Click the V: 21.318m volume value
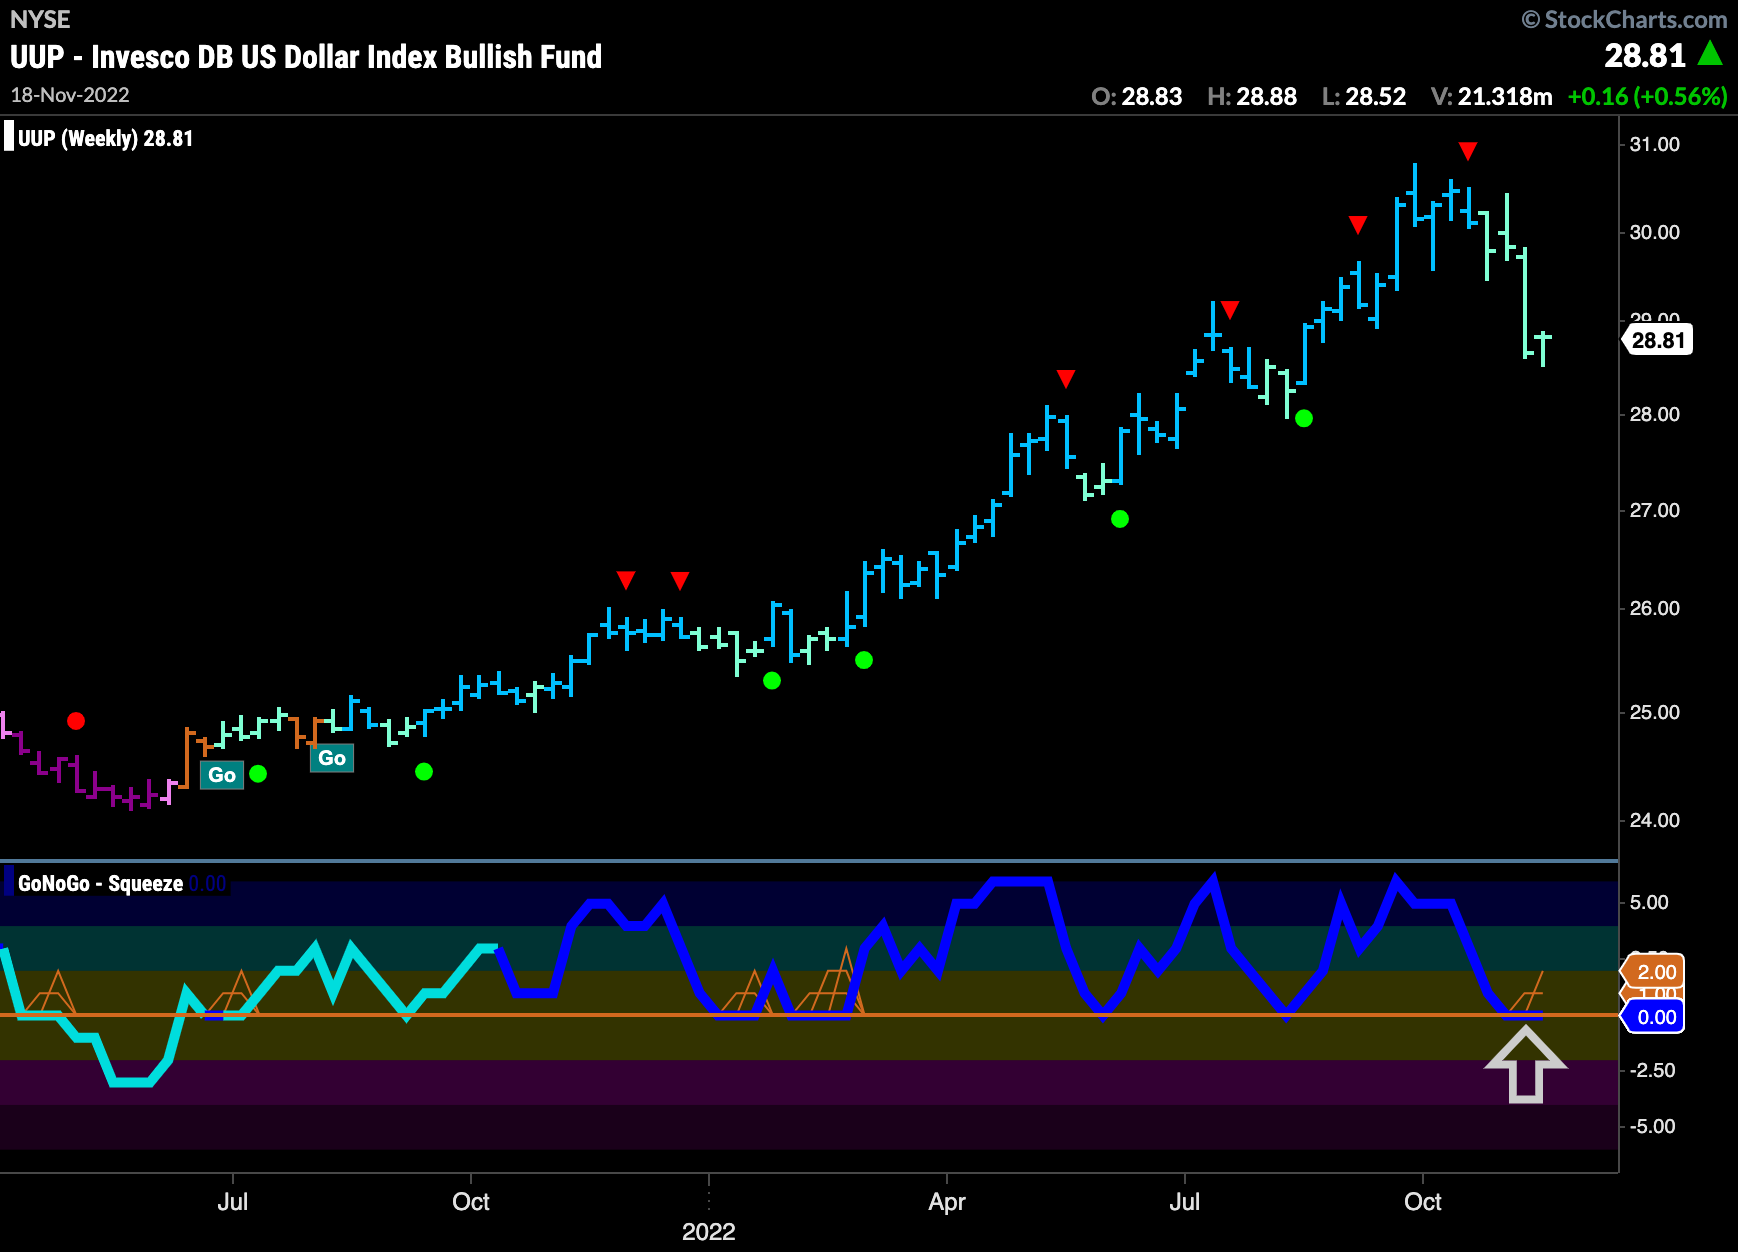 click(1491, 97)
